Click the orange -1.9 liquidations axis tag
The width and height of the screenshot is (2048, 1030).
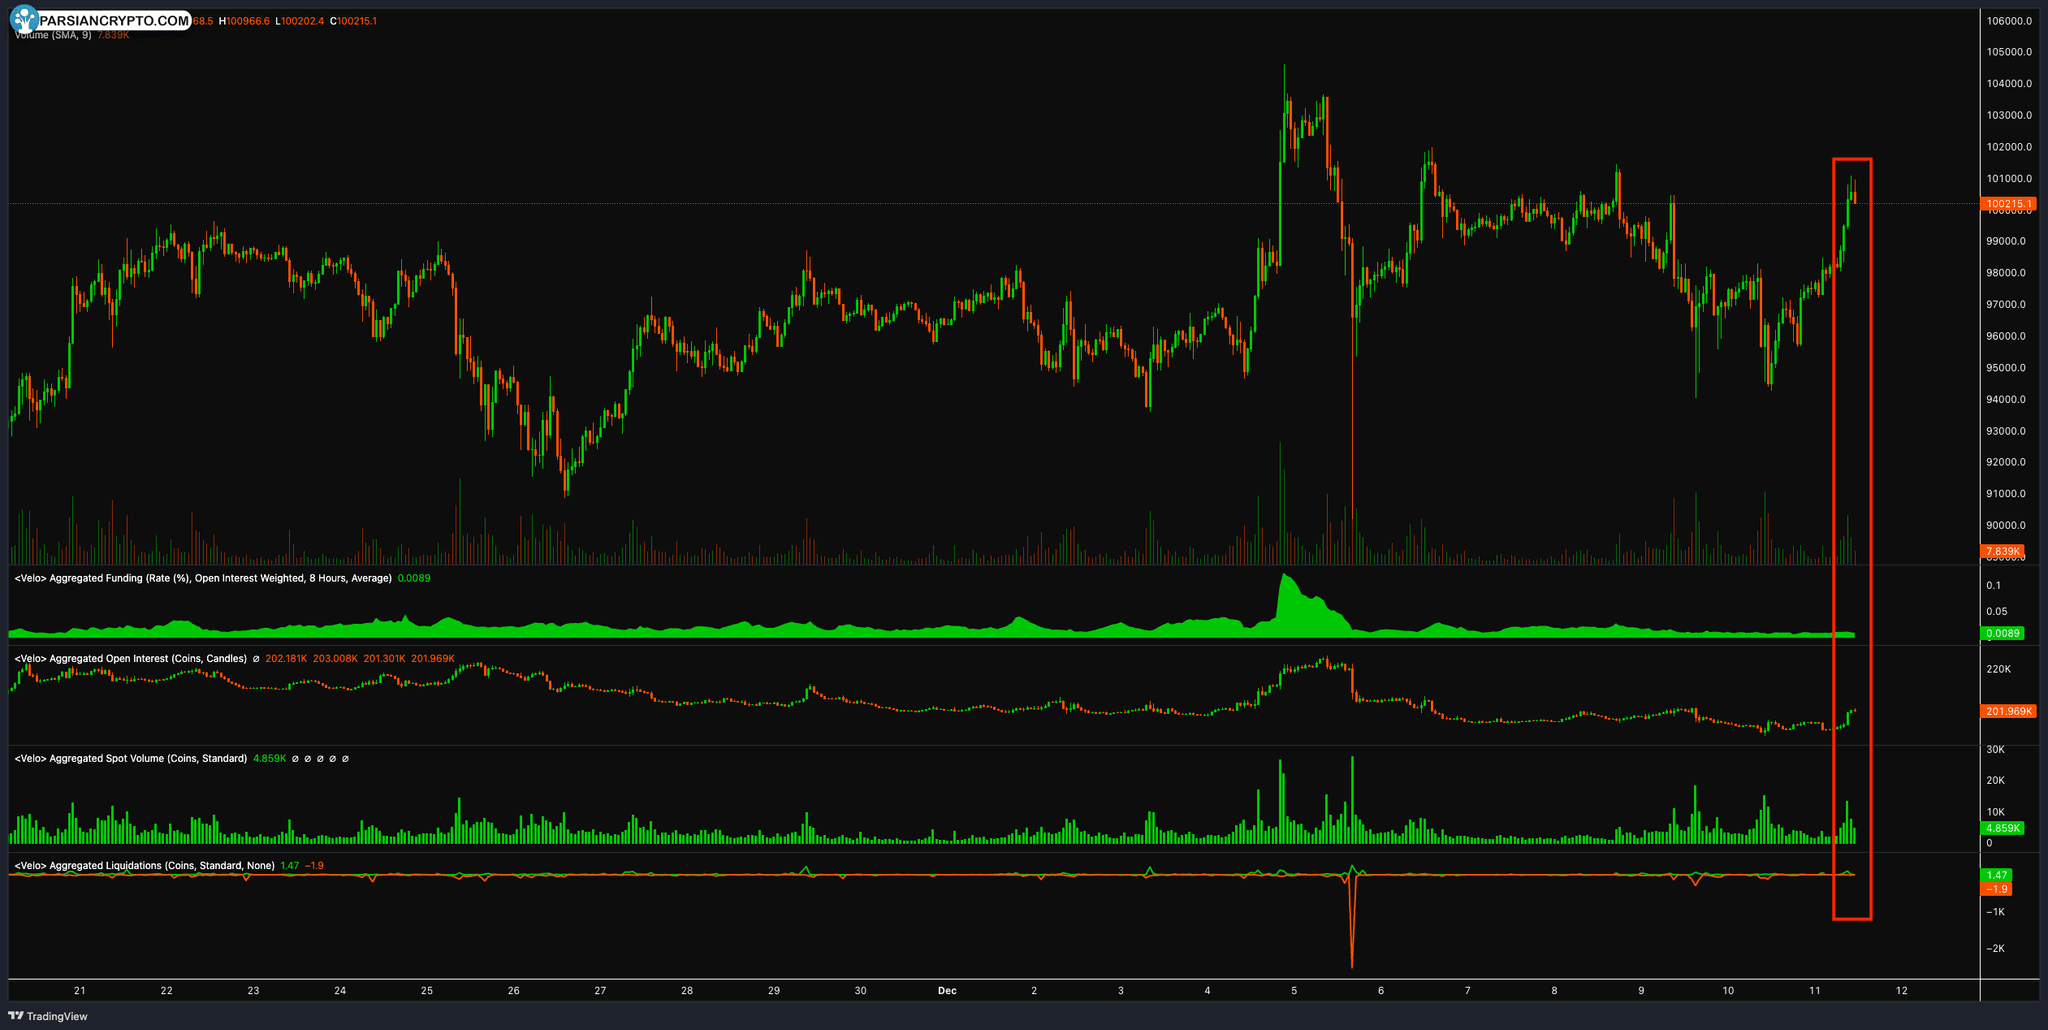click(1997, 889)
